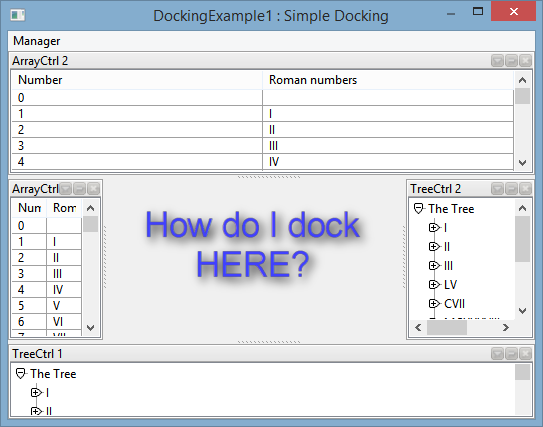Select number cell 1 in ArrayCtrl 2
Screen dimensions: 543x427
tap(137, 114)
